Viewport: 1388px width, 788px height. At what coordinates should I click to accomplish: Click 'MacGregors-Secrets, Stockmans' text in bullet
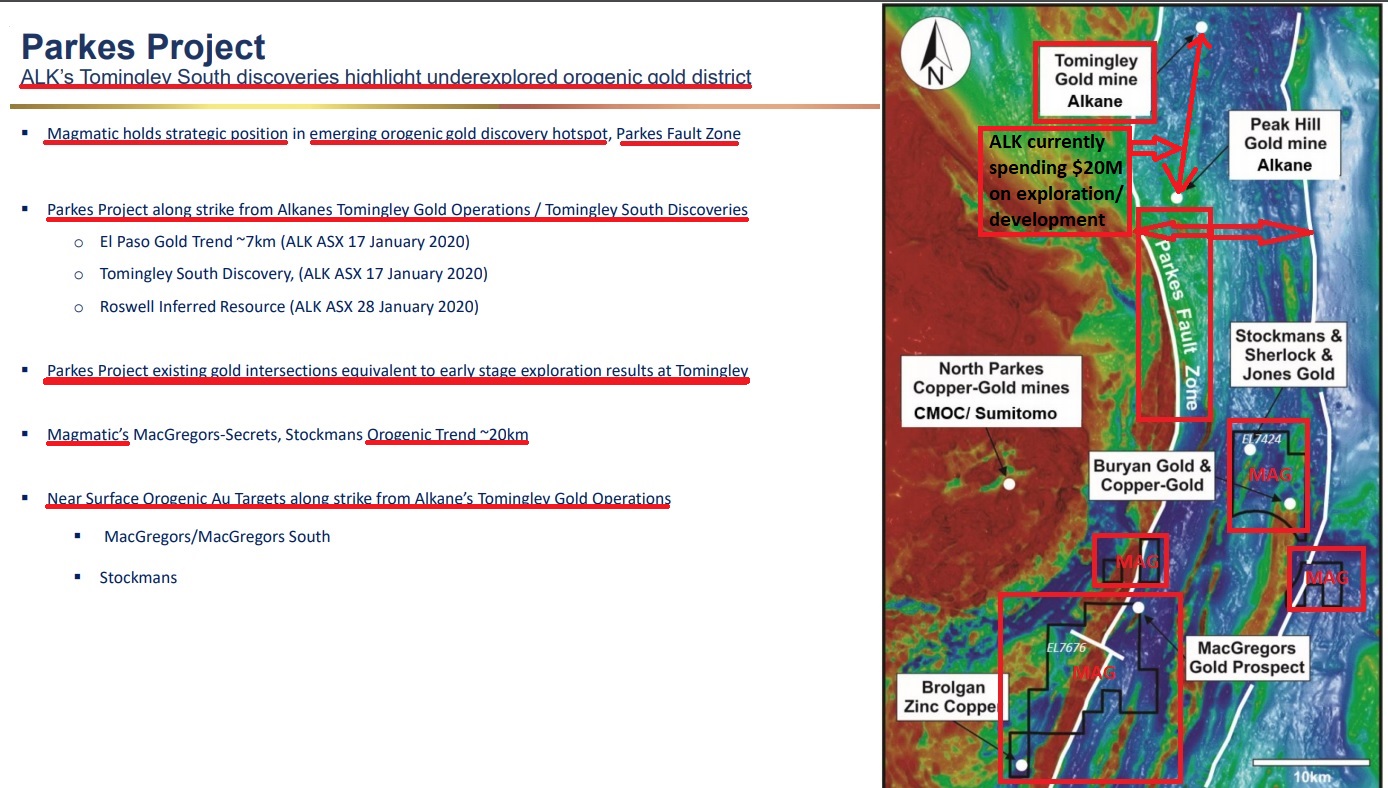248,435
